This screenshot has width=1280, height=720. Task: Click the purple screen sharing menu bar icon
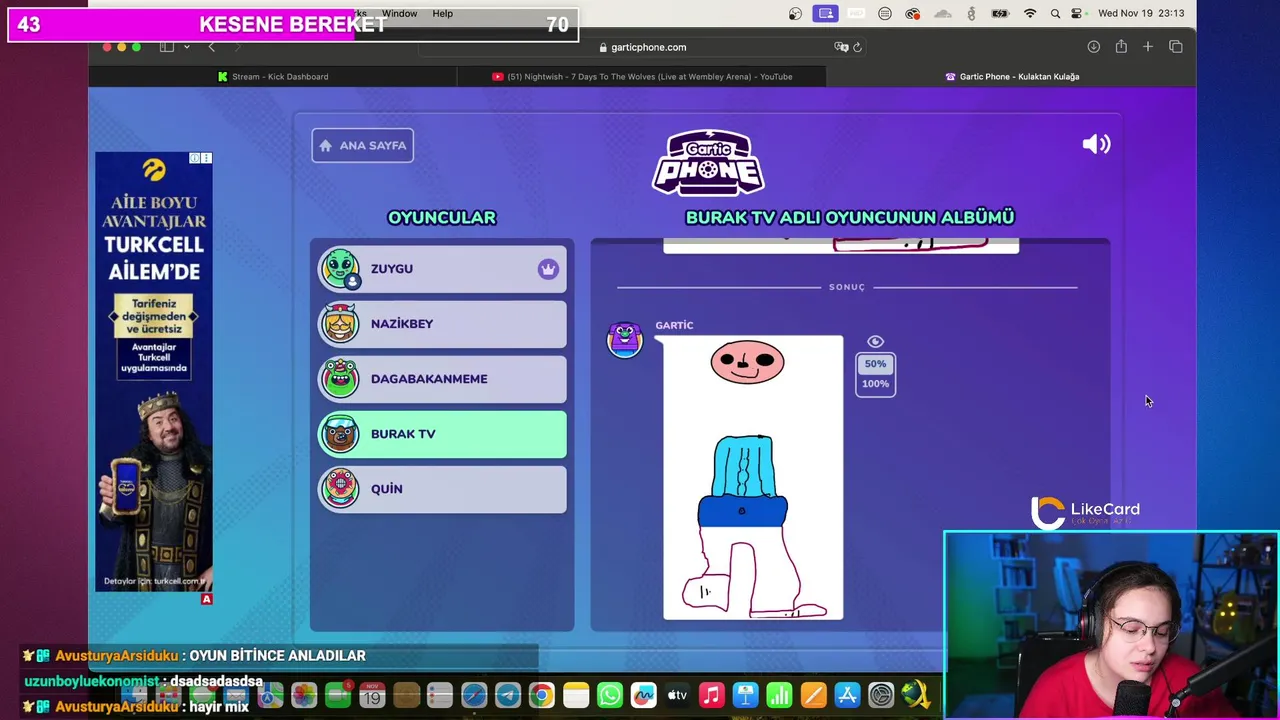click(x=825, y=13)
